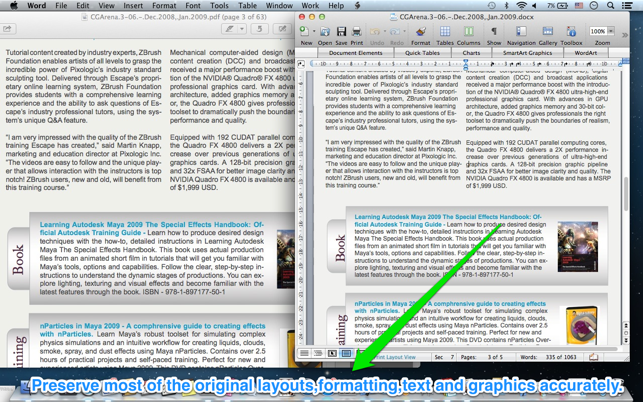
Task: Switch to Document Elements tab
Action: tap(355, 53)
